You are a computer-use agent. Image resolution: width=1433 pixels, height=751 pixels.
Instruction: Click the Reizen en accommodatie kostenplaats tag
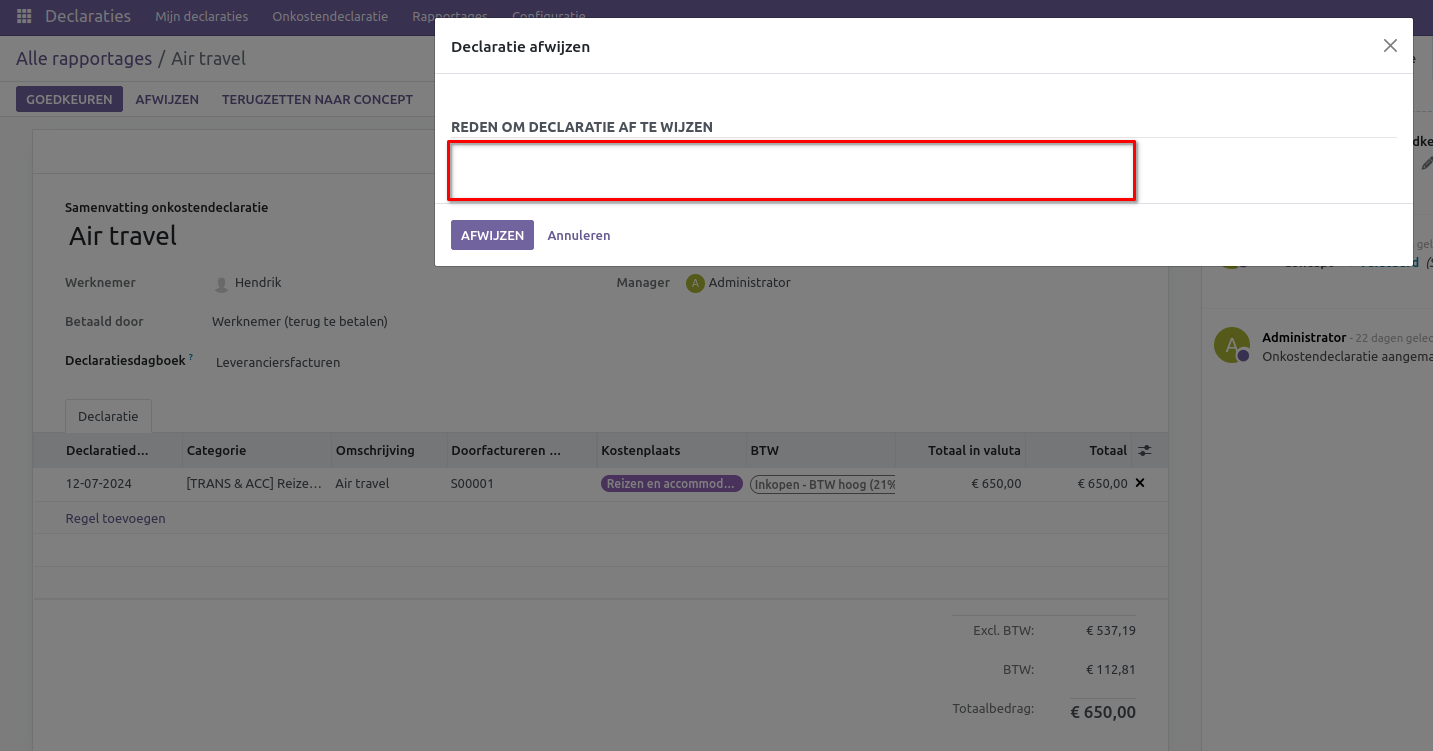(x=671, y=484)
